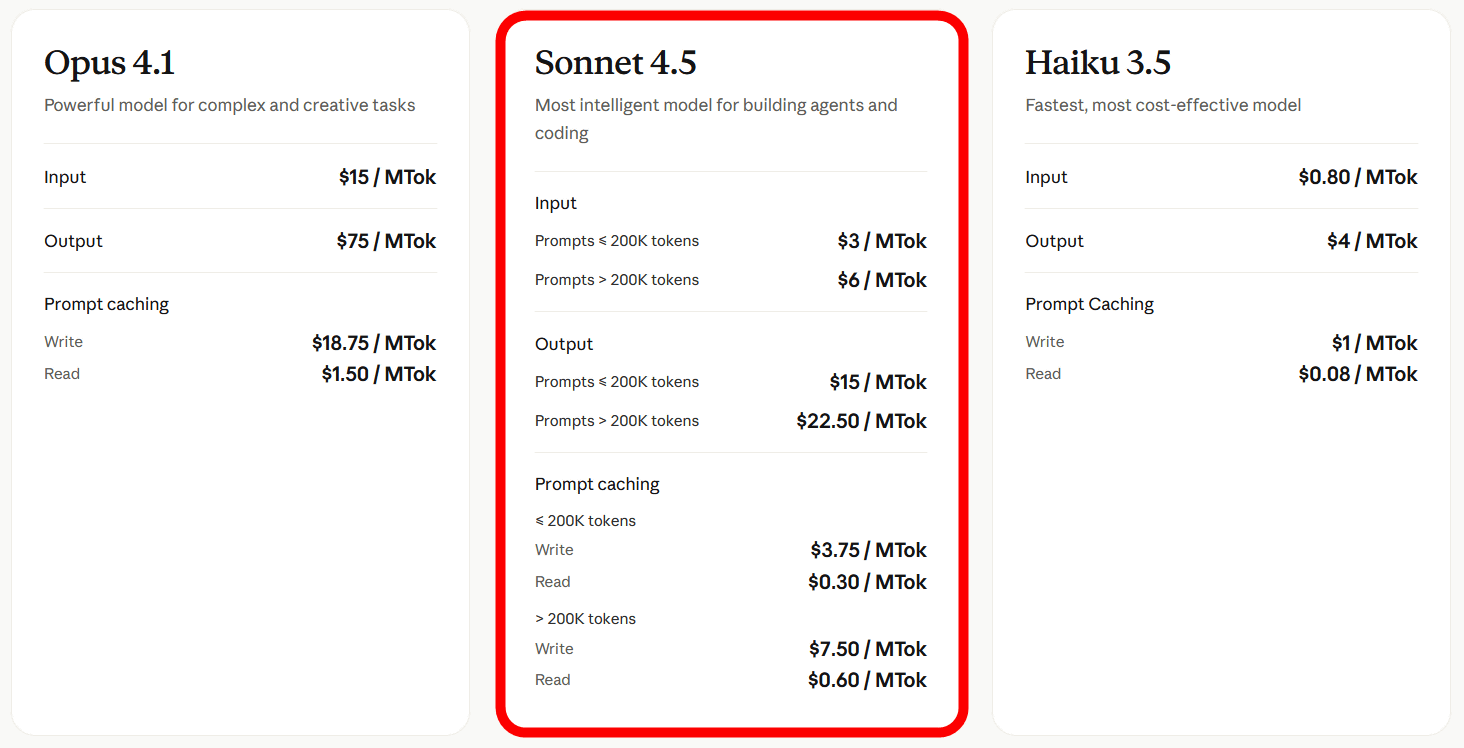The height and width of the screenshot is (748, 1464).
Task: Select the Opus 4.1 input price $15 / MTok
Action: pyautogui.click(x=387, y=177)
